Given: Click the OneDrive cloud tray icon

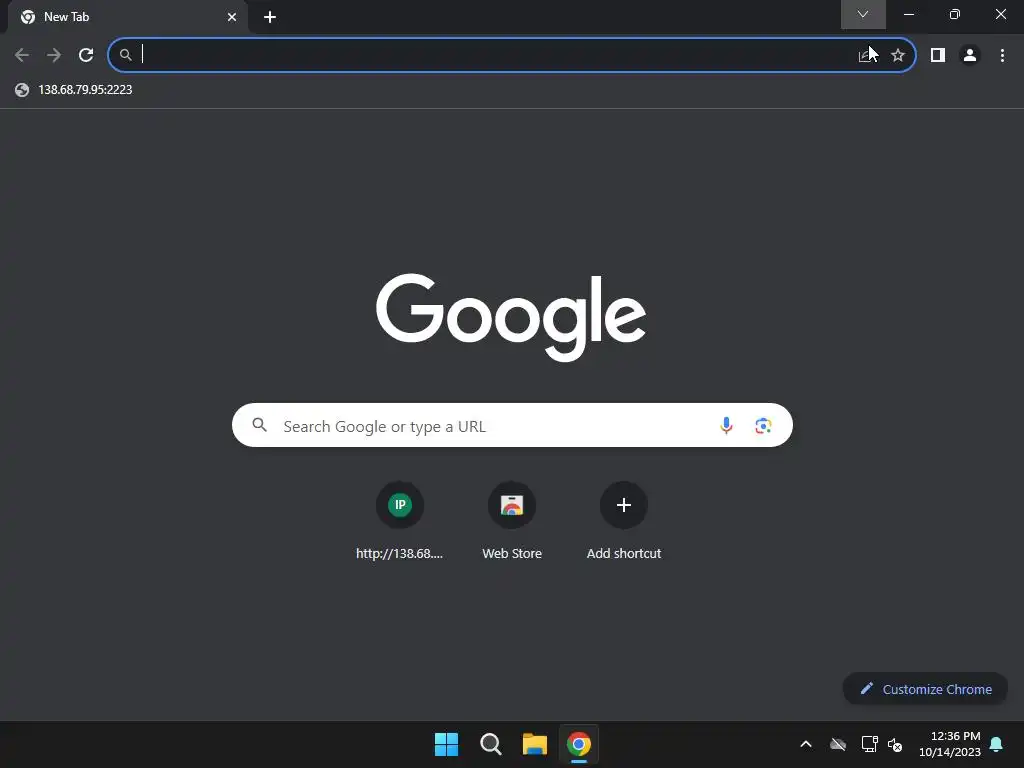Looking at the screenshot, I should point(838,744).
